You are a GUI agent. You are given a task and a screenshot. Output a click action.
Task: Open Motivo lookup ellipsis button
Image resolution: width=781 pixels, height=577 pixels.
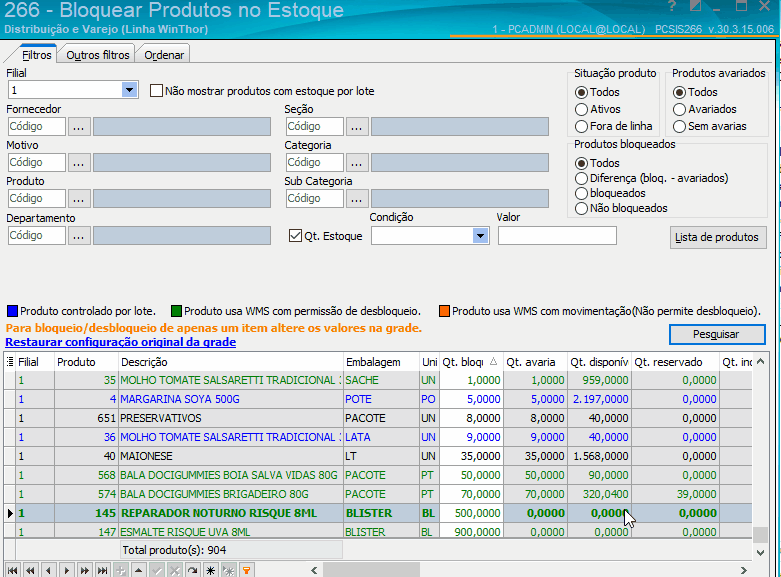79,162
